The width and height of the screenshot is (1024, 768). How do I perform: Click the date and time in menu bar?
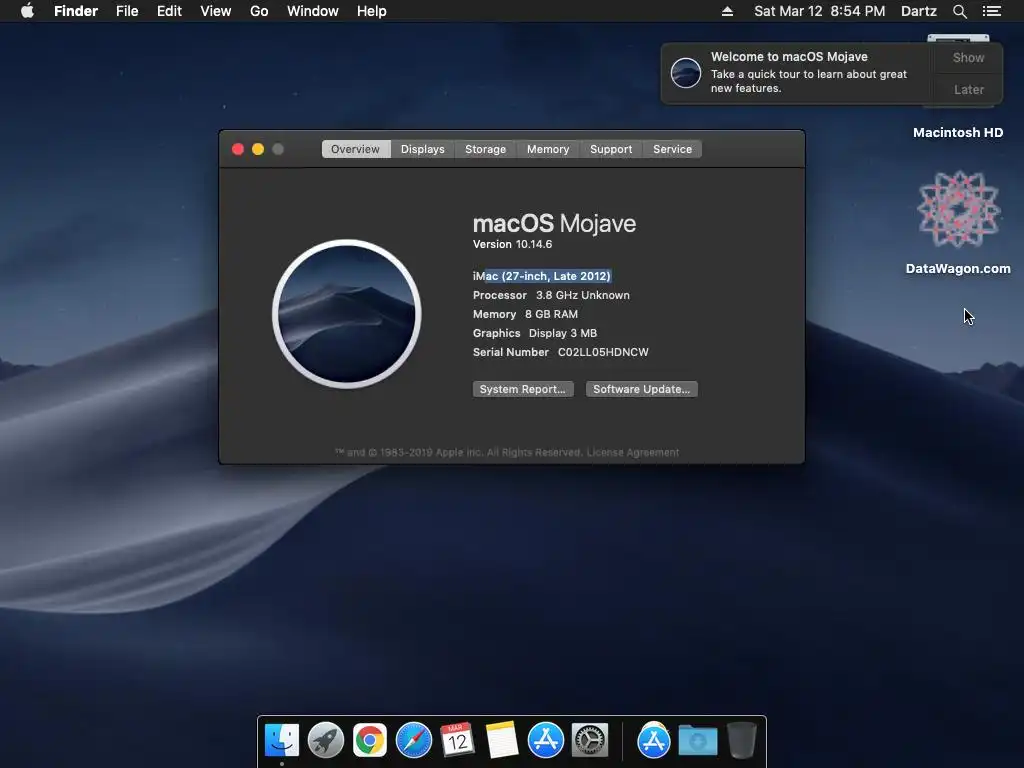pyautogui.click(x=820, y=11)
